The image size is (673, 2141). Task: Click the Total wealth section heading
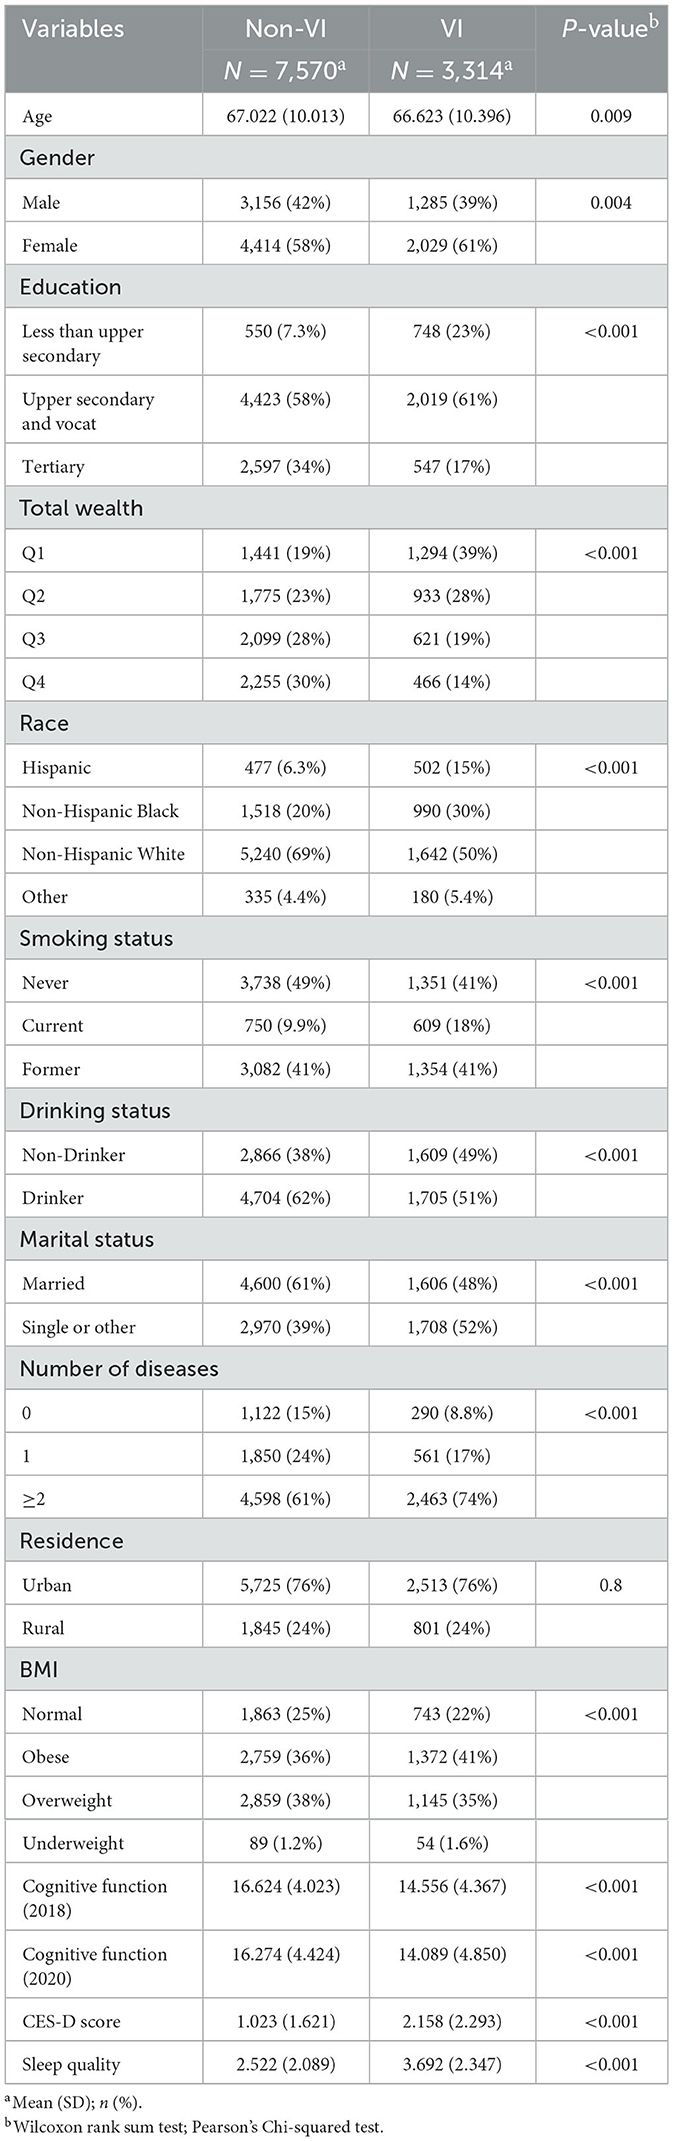point(81,508)
